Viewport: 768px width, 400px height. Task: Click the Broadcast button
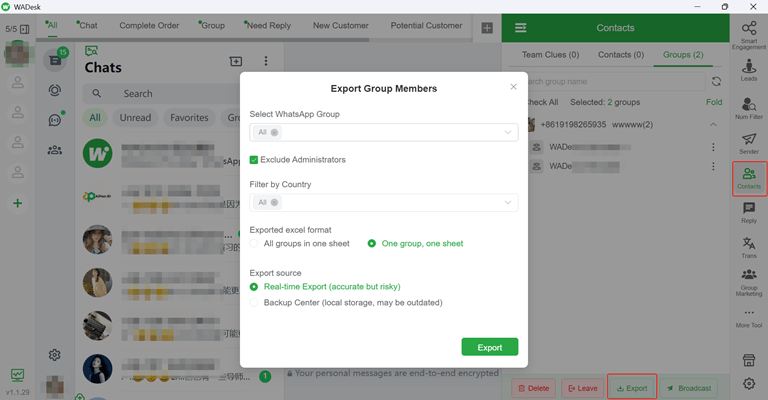click(x=689, y=388)
